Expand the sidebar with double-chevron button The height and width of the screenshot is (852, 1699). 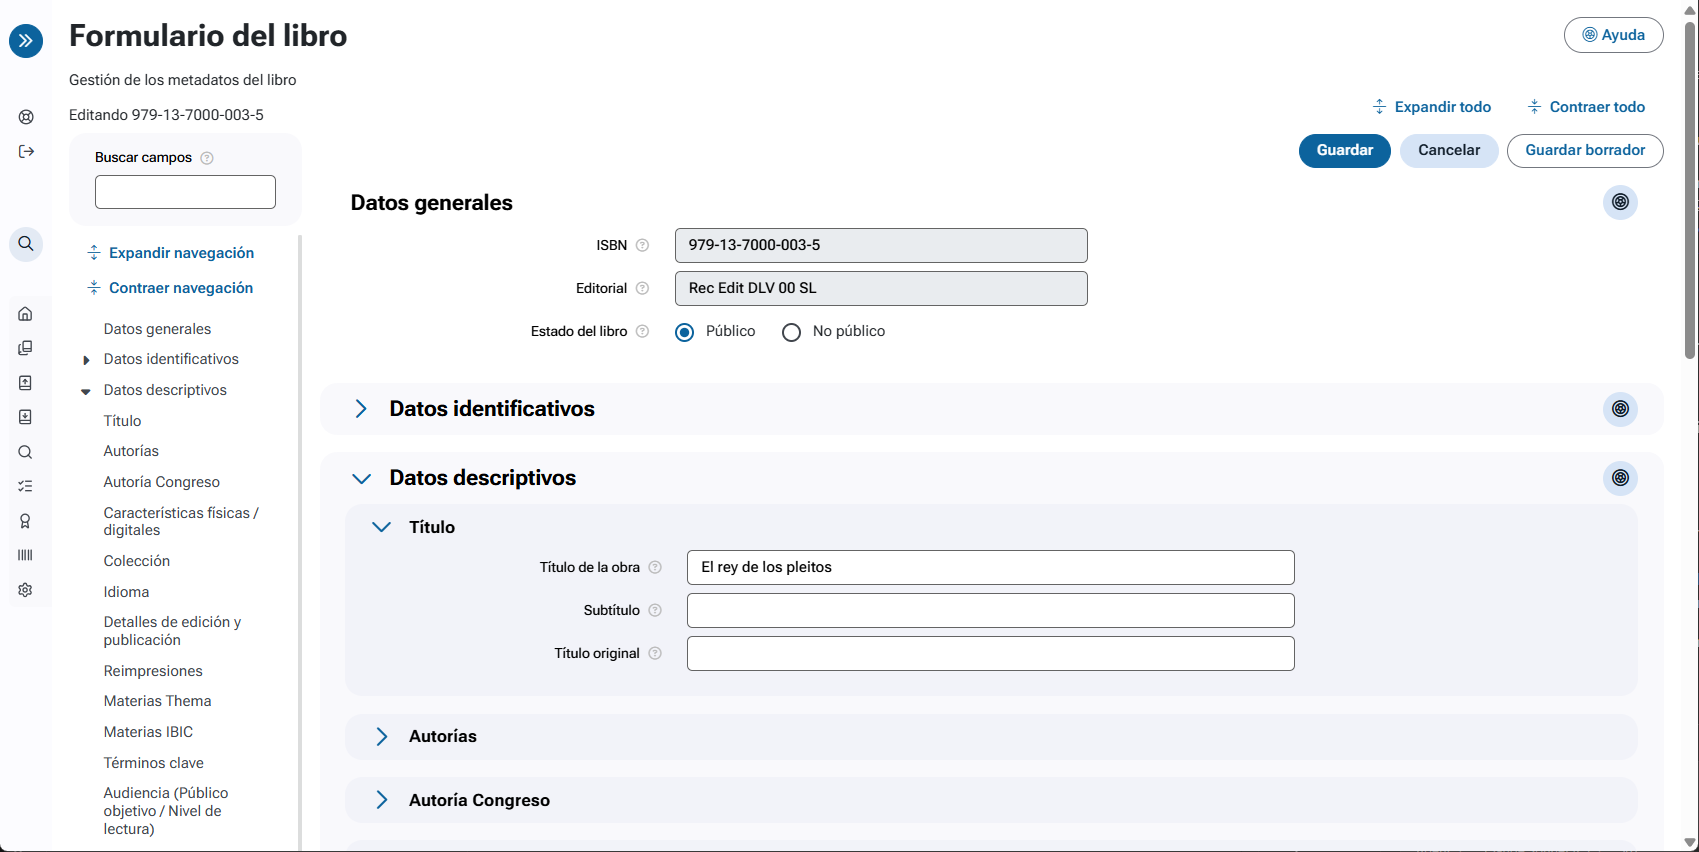26,41
